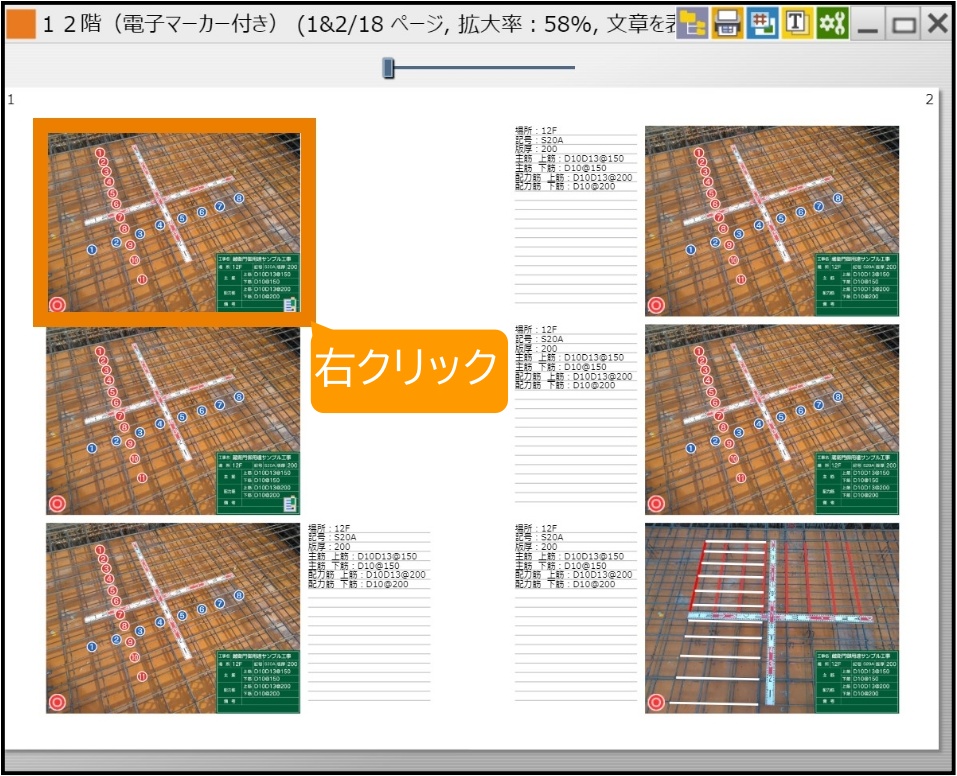957x776 pixels.
Task: Click memo icon on second left photo
Action: click(x=289, y=504)
